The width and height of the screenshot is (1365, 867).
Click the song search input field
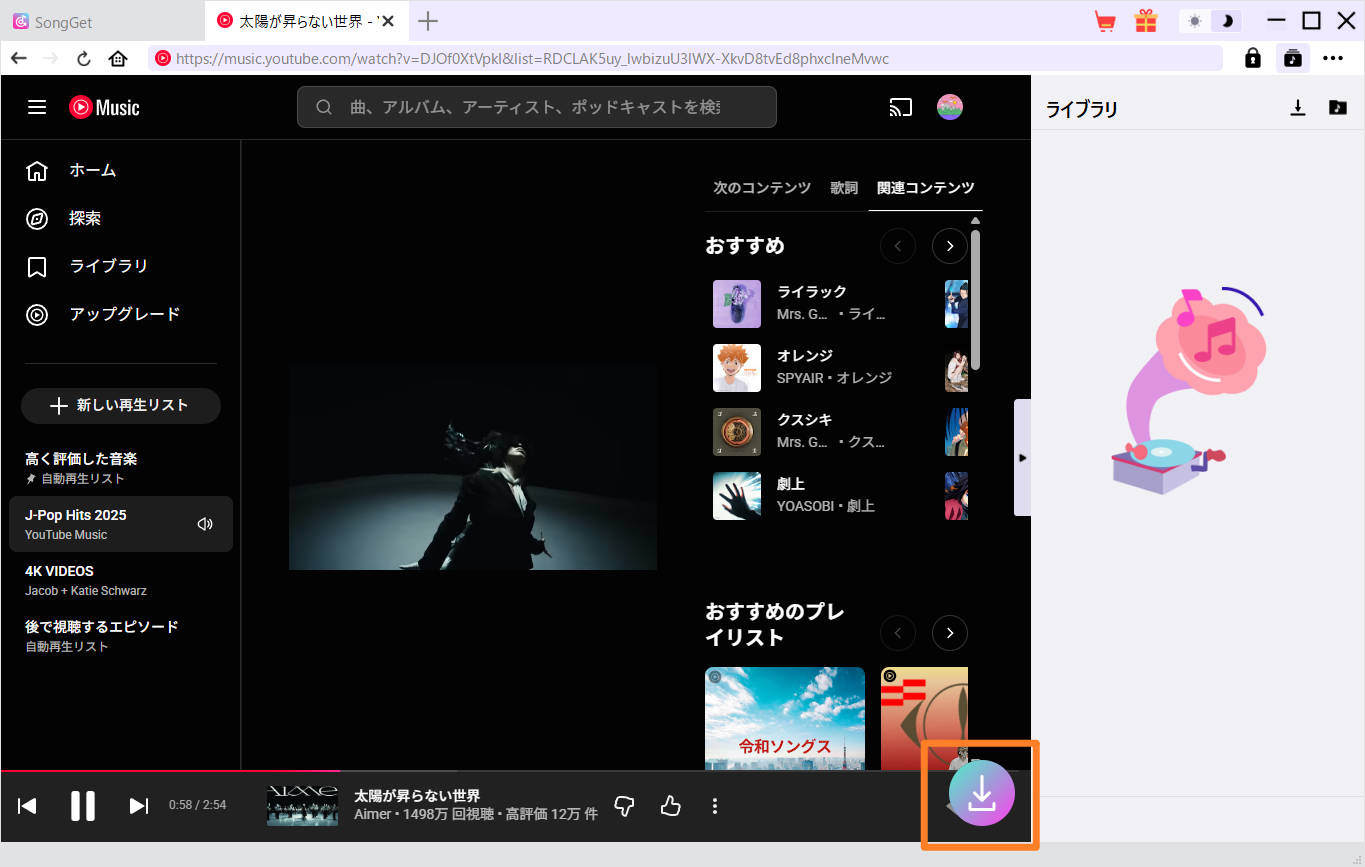535,107
